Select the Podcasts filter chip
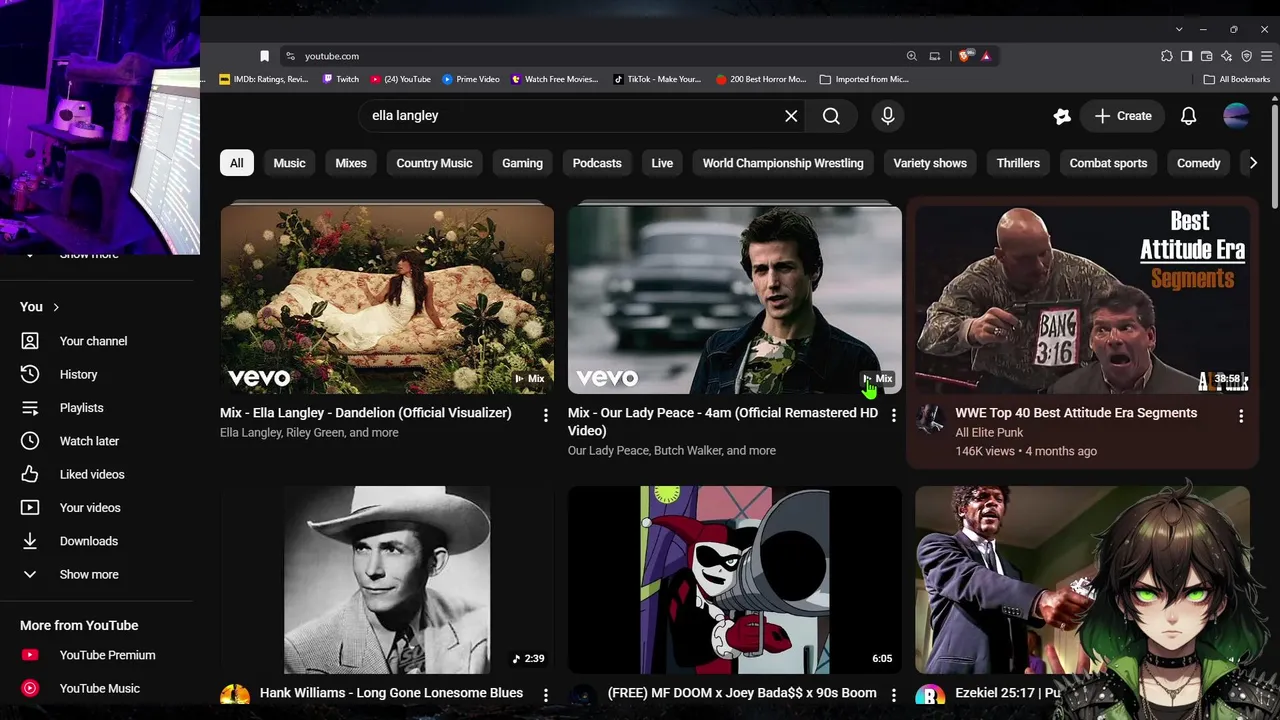1280x720 pixels. click(x=597, y=163)
